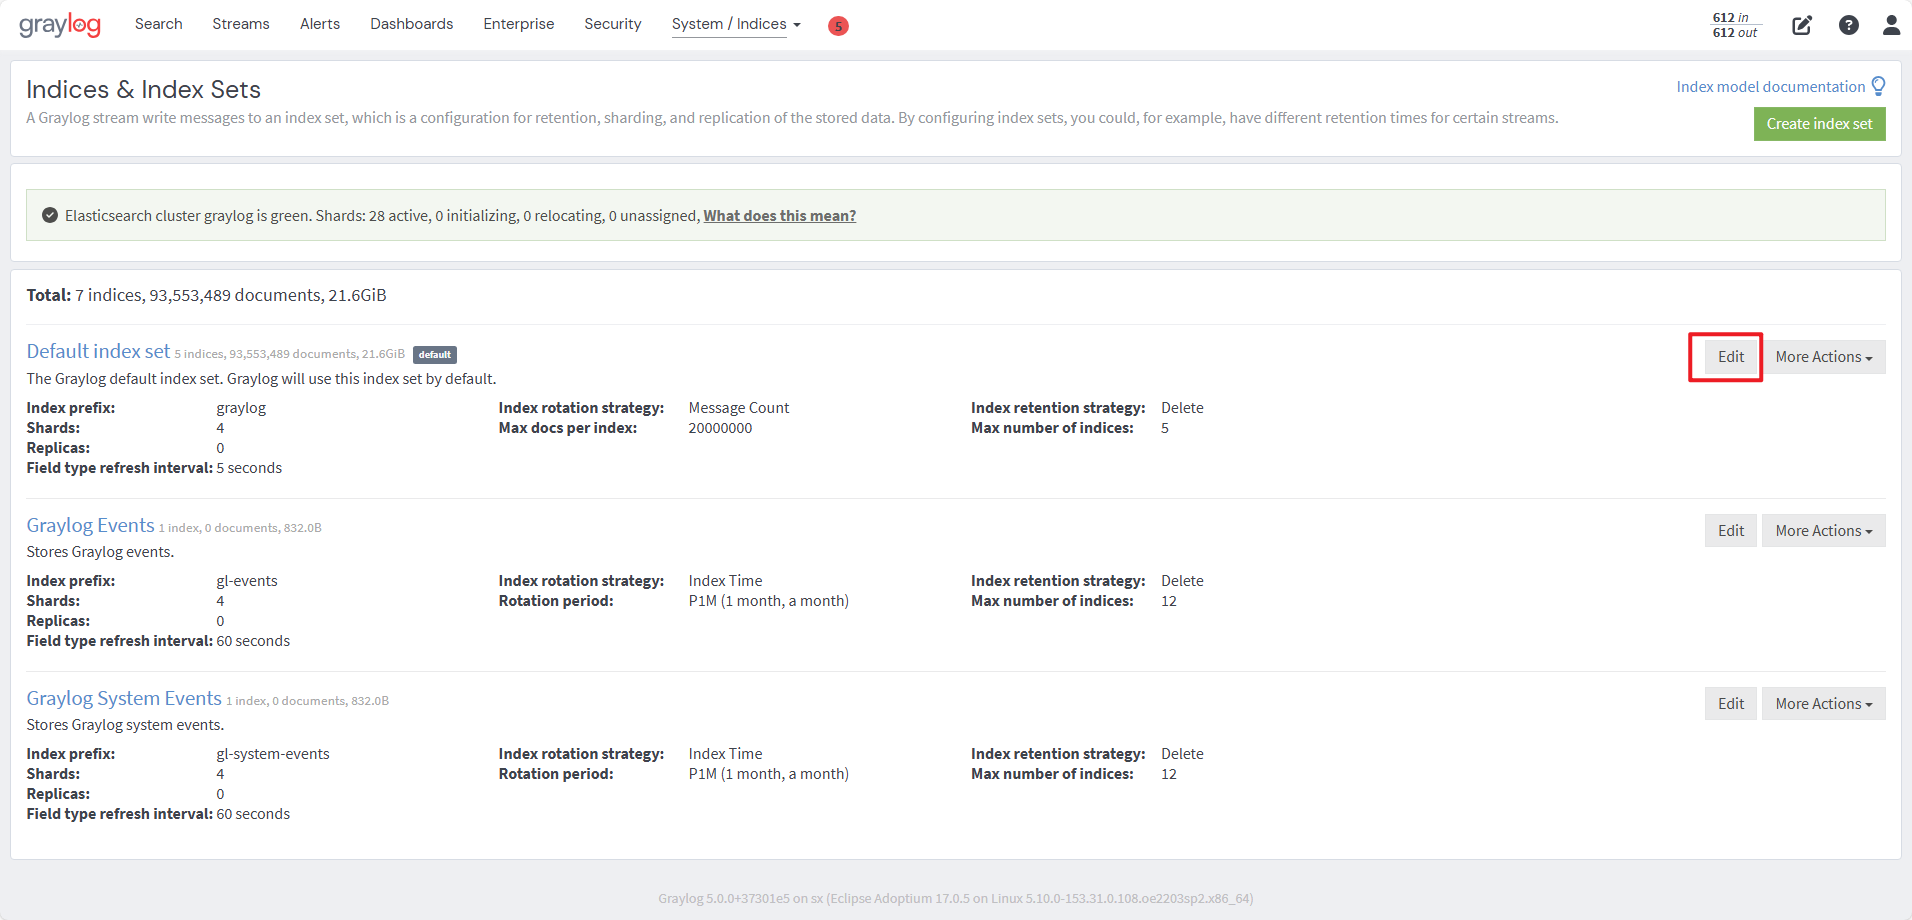This screenshot has width=1912, height=920.
Task: Open the Default index set link
Action: tap(98, 351)
